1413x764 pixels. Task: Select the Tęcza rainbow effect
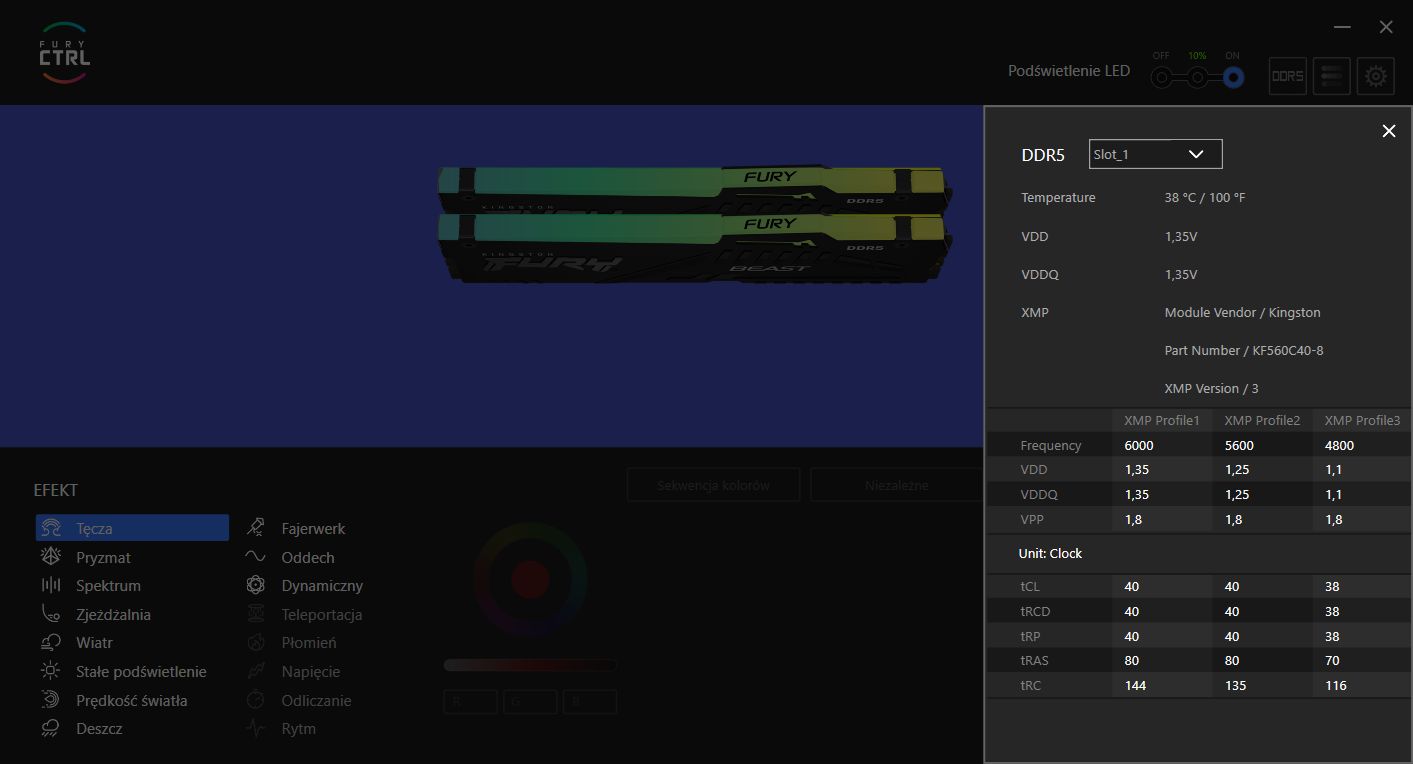[x=132, y=528]
